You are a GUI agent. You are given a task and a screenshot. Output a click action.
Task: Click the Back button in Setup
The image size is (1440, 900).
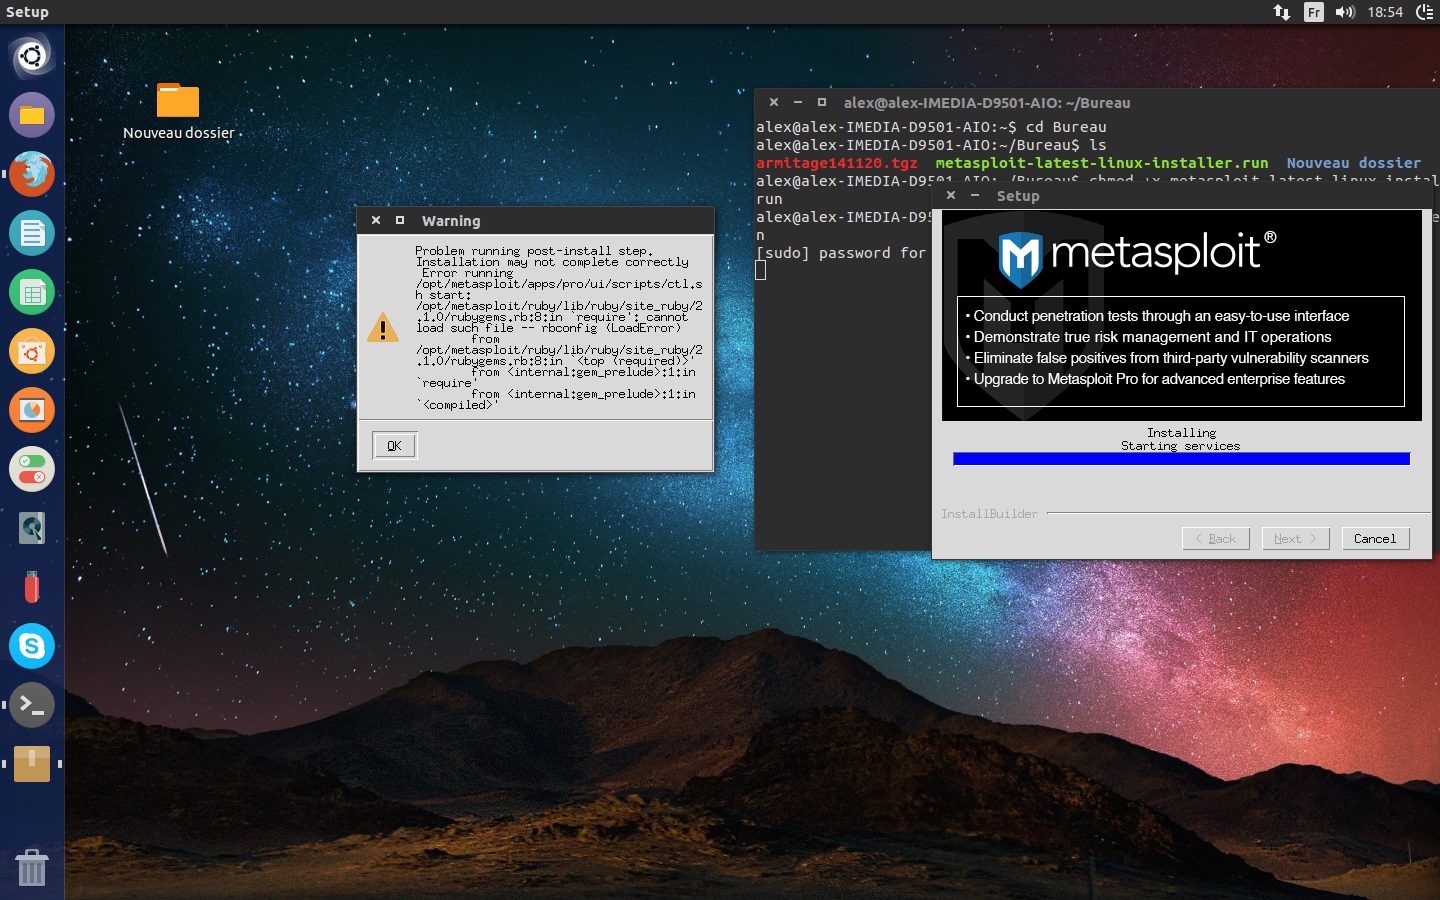point(1216,539)
